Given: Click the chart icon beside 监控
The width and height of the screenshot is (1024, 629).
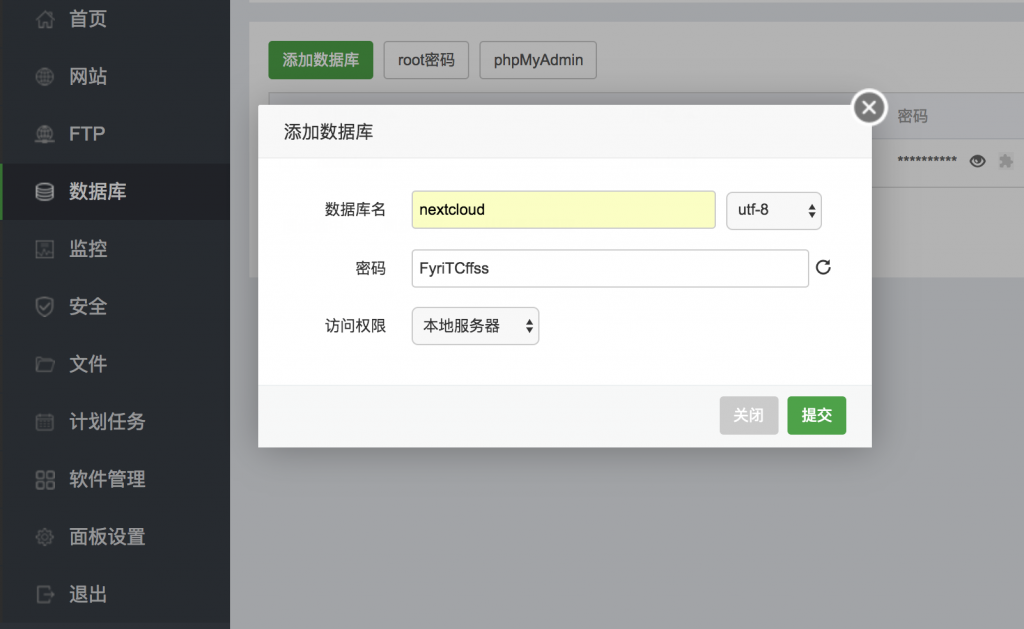Looking at the screenshot, I should 44,249.
